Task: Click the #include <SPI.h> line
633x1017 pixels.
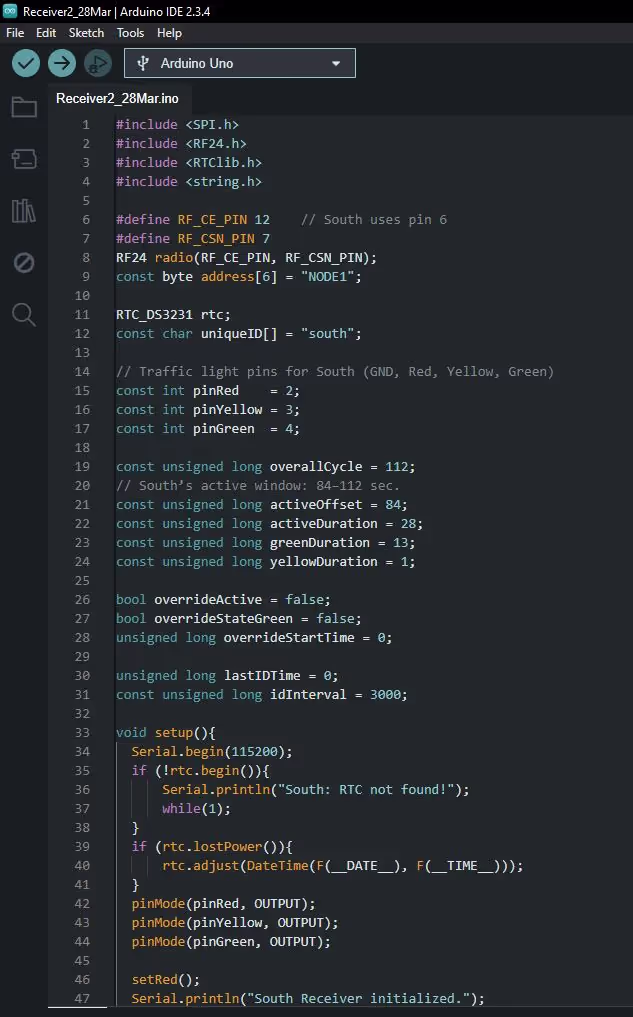Action: (177, 124)
